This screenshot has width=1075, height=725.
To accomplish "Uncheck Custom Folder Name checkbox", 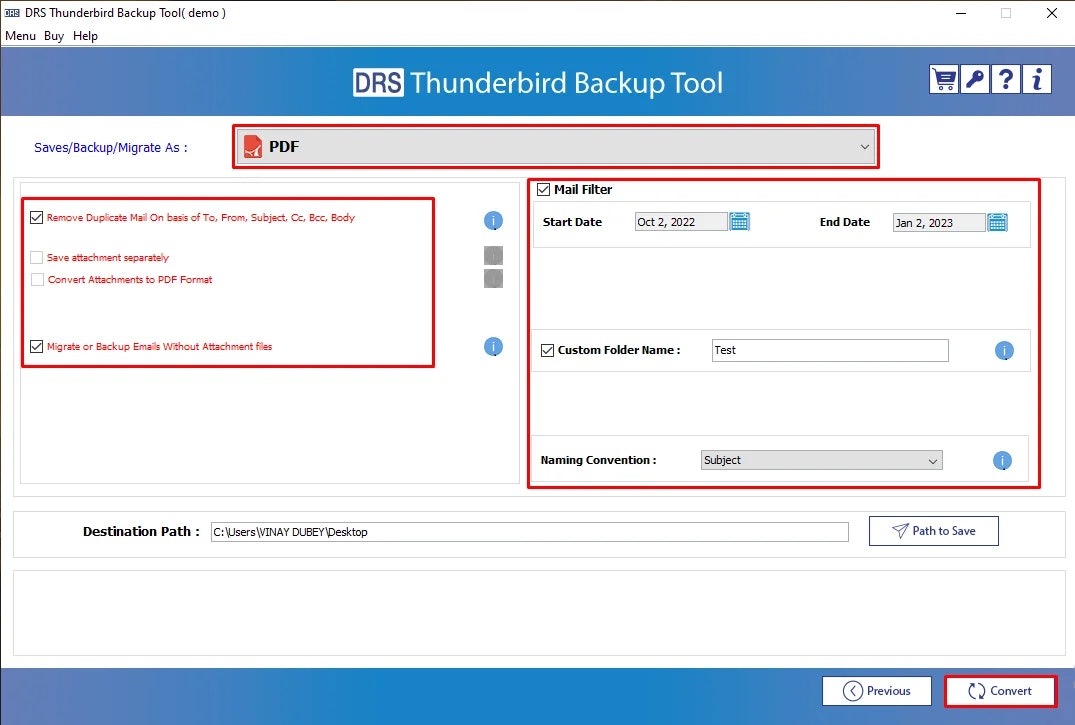I will (x=547, y=350).
